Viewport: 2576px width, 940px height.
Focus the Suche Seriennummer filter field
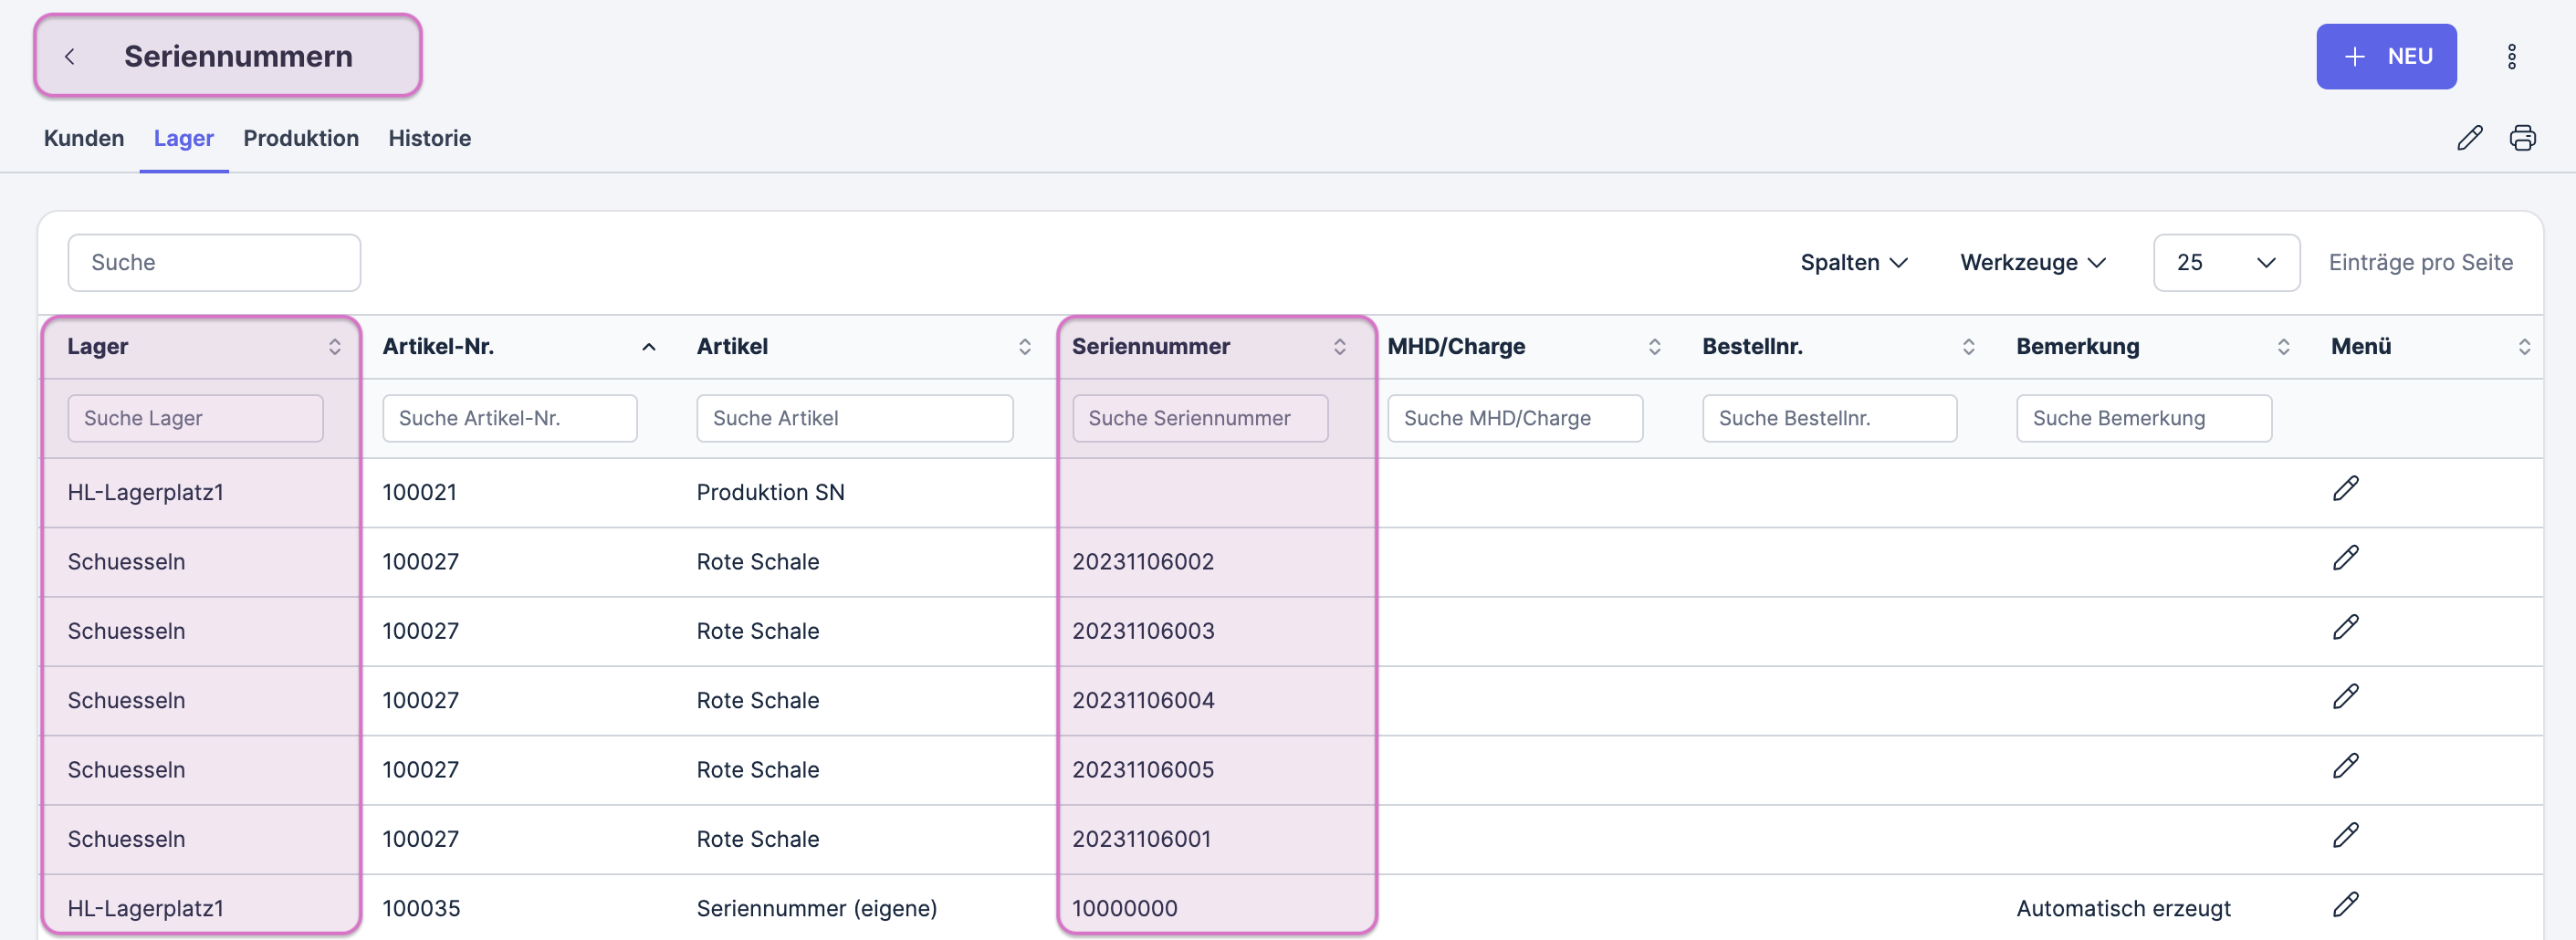(1199, 418)
